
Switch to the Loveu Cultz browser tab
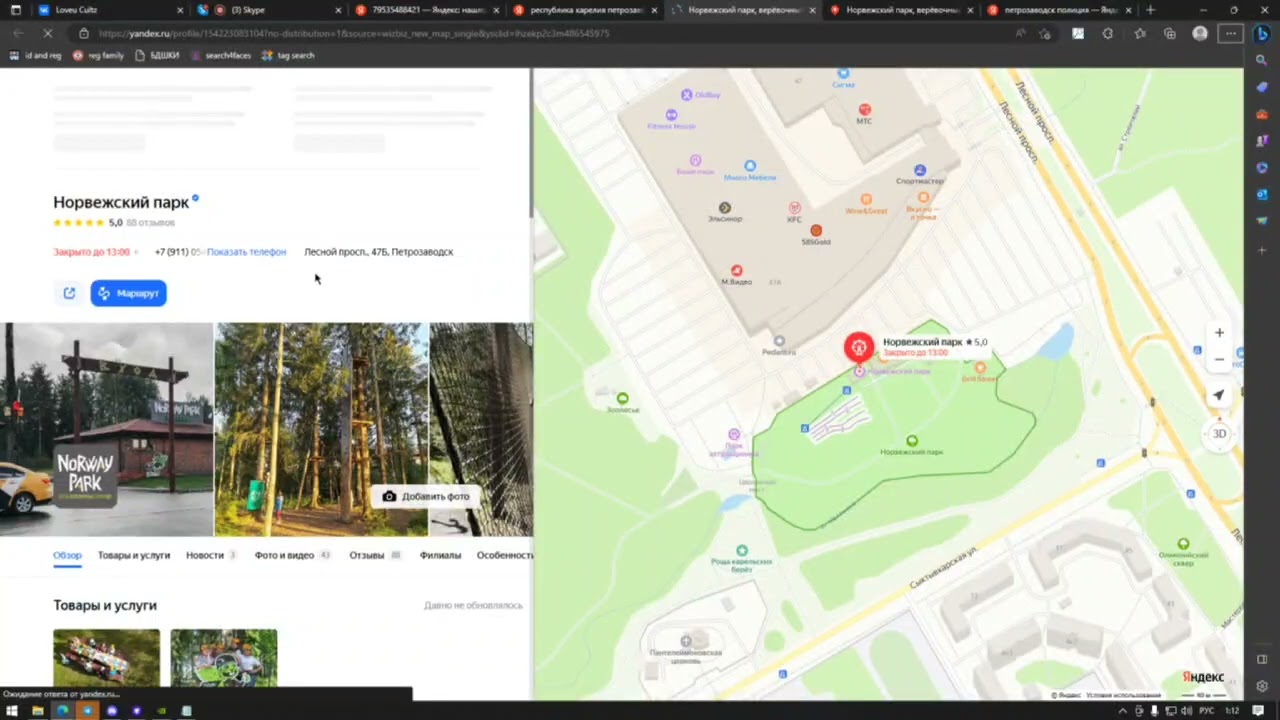(110, 10)
